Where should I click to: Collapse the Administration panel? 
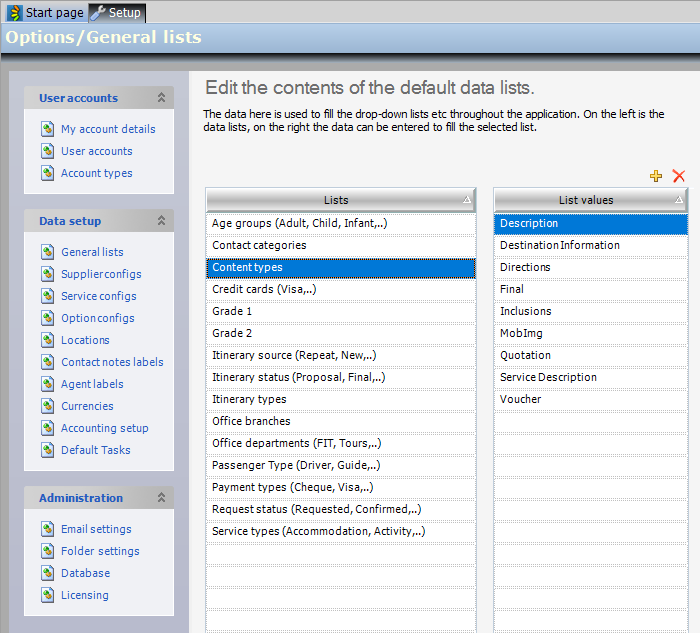coord(161,498)
